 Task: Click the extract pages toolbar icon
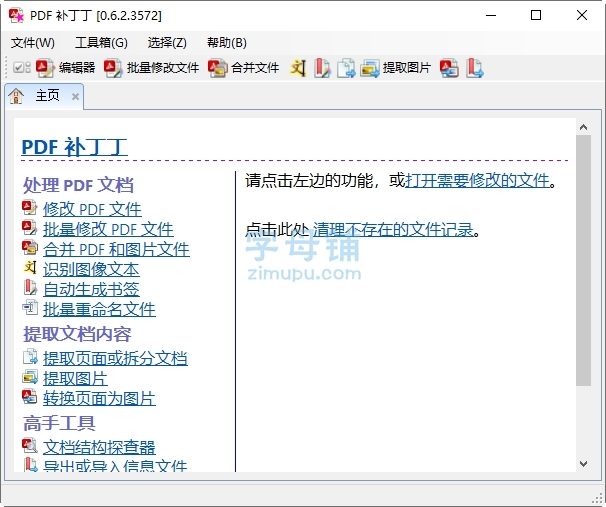(346, 68)
